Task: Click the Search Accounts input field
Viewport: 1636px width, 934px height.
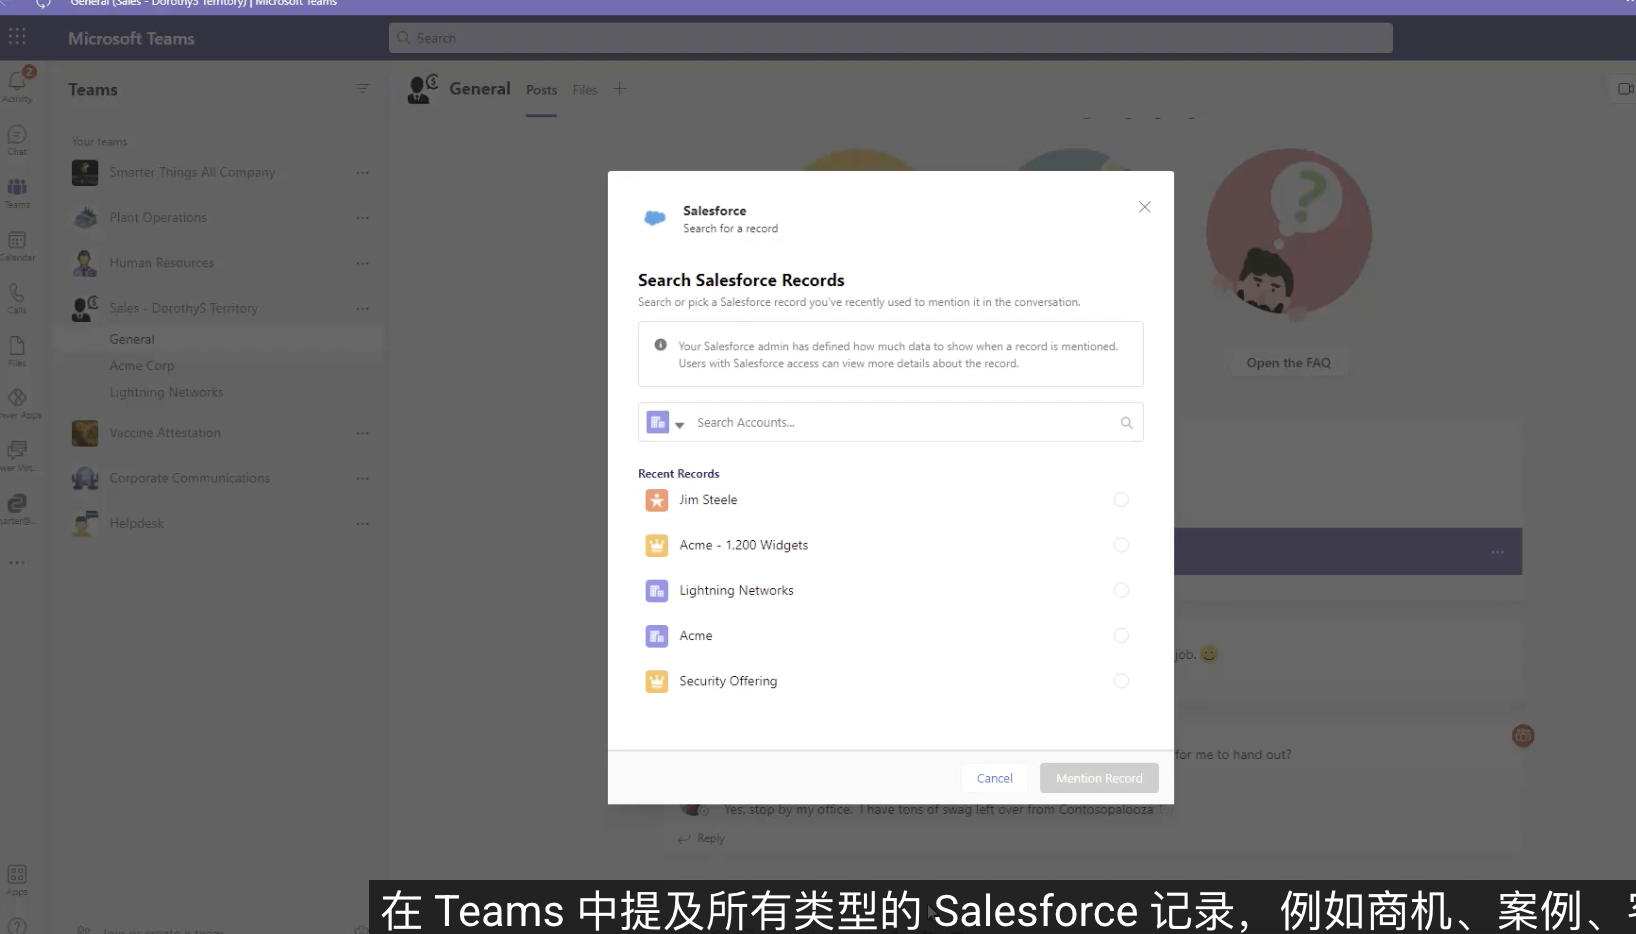Action: pyautogui.click(x=891, y=423)
